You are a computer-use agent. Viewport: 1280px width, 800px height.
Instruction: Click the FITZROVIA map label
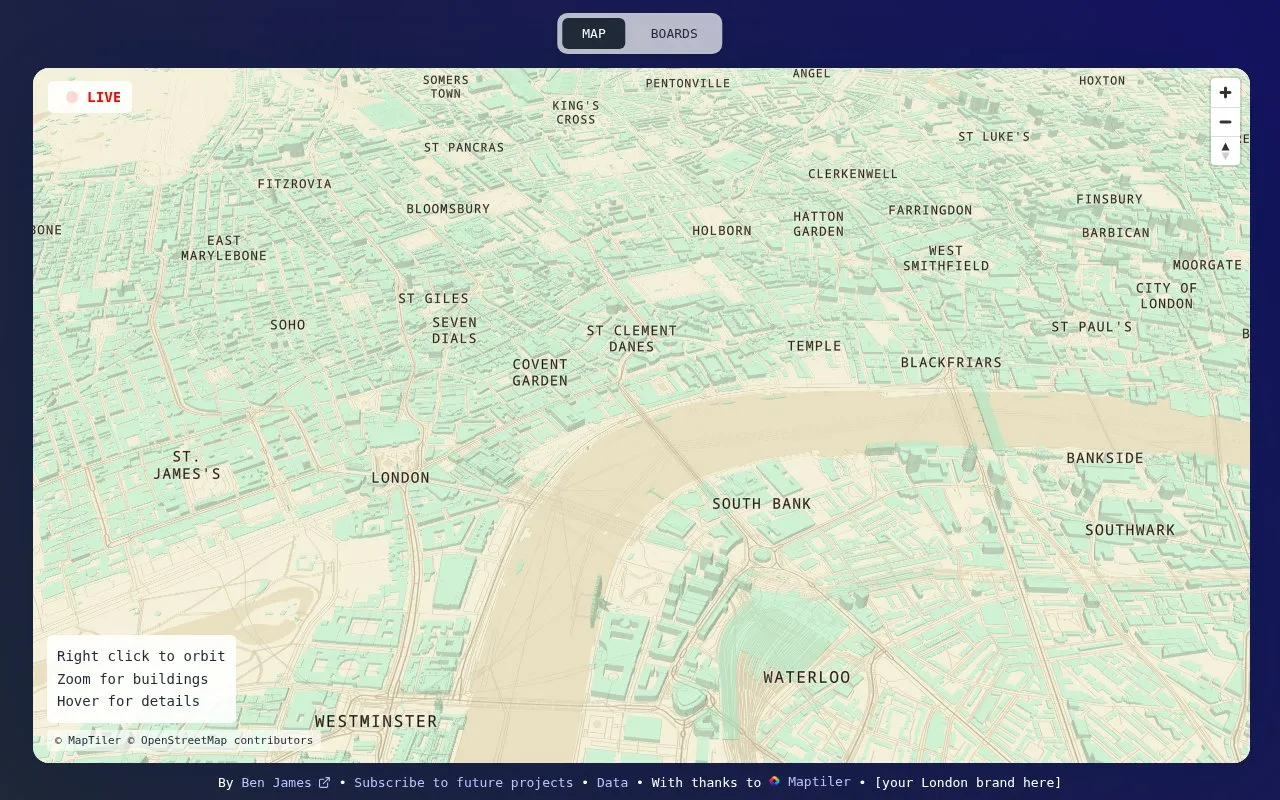[294, 184]
